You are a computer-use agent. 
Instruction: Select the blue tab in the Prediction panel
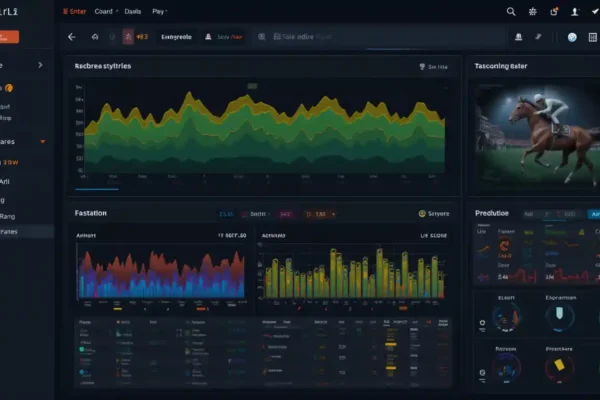pyautogui.click(x=594, y=214)
